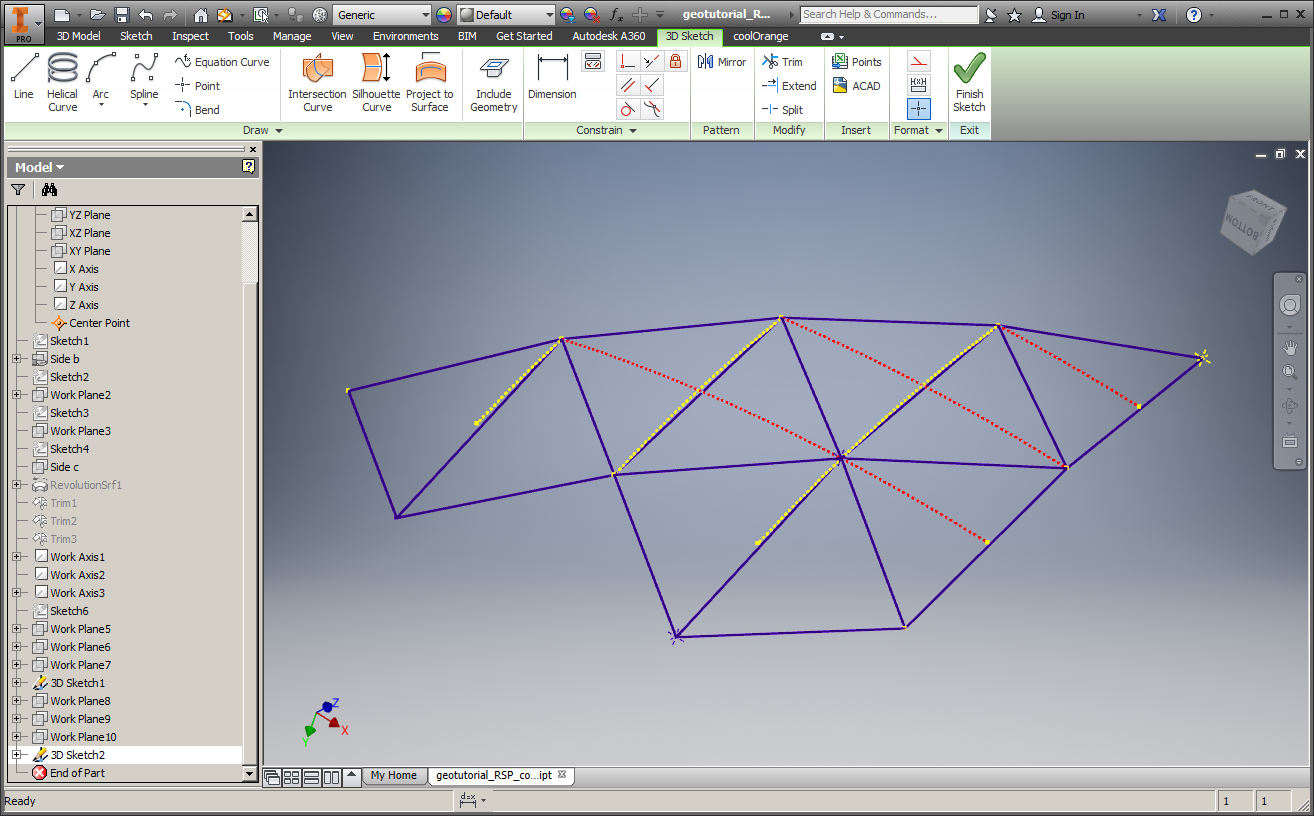Screen dimensions: 1314x816
Task: Pick the Spline tool
Action: pos(144,80)
